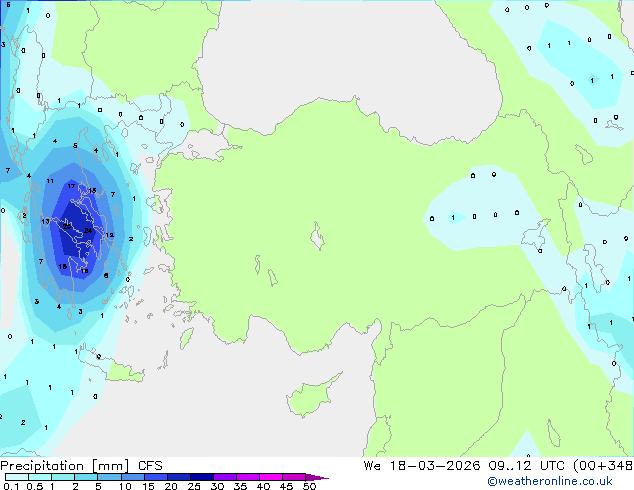This screenshot has width=634, height=490.
Task: Click the '13' precipitation value on the map
Action: [45, 221]
